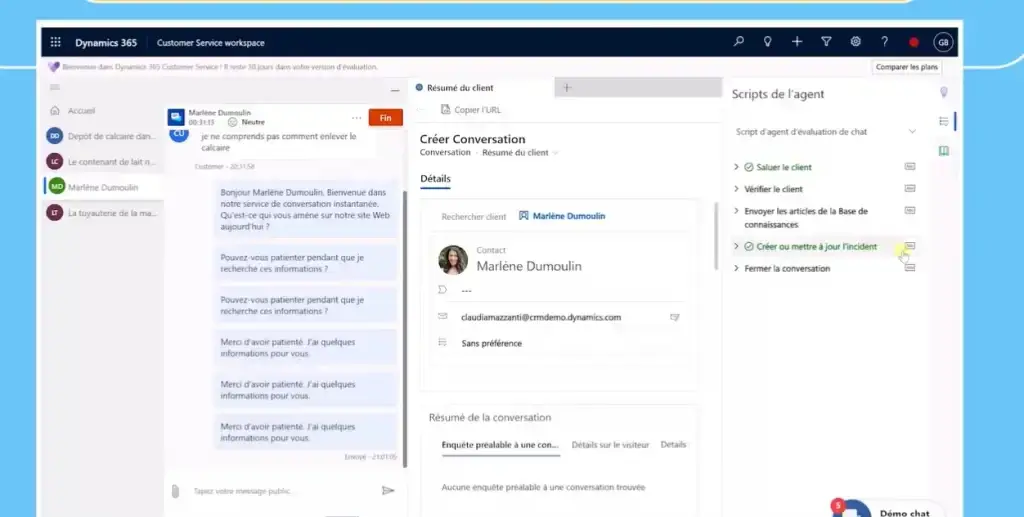Switch to Détails sur le visiteur tab
1024x517 pixels.
(611, 445)
